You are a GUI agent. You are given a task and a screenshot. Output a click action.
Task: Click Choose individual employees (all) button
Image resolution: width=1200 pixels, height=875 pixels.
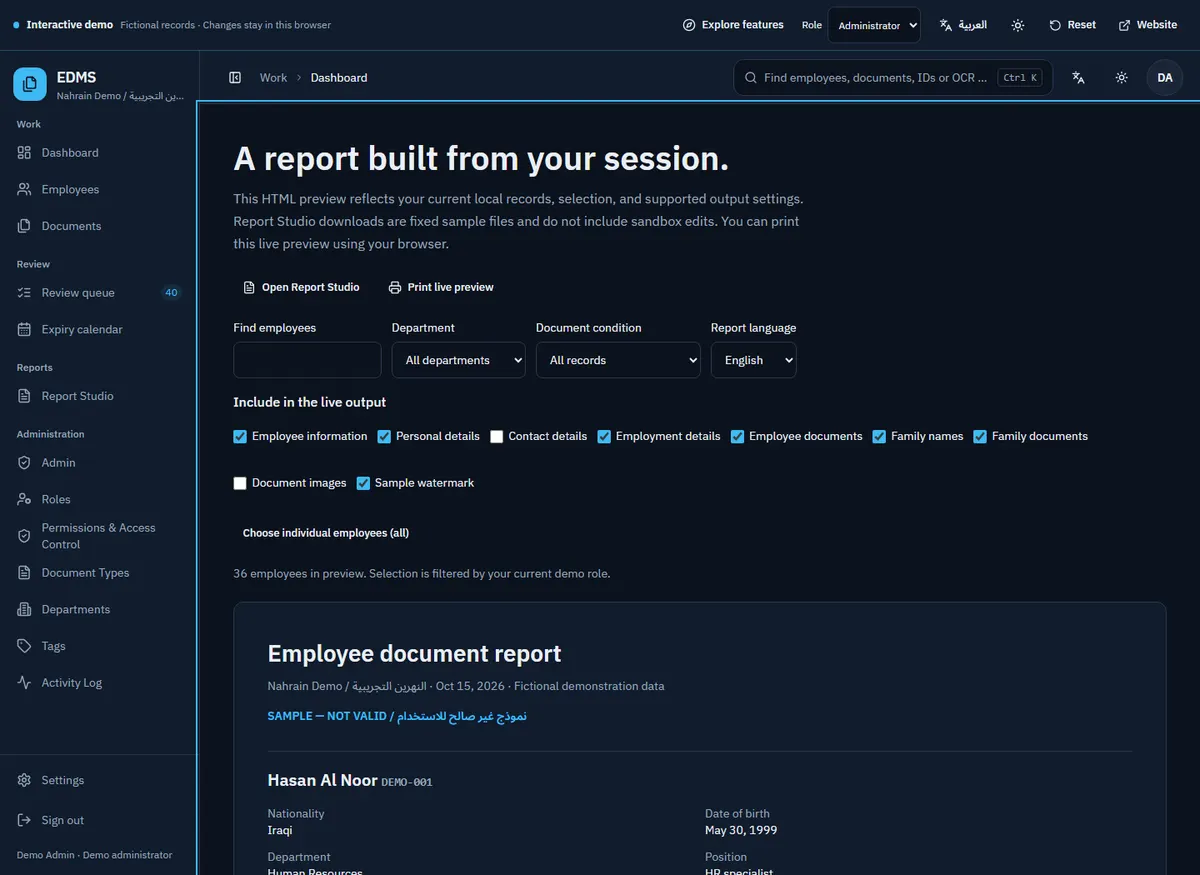326,533
